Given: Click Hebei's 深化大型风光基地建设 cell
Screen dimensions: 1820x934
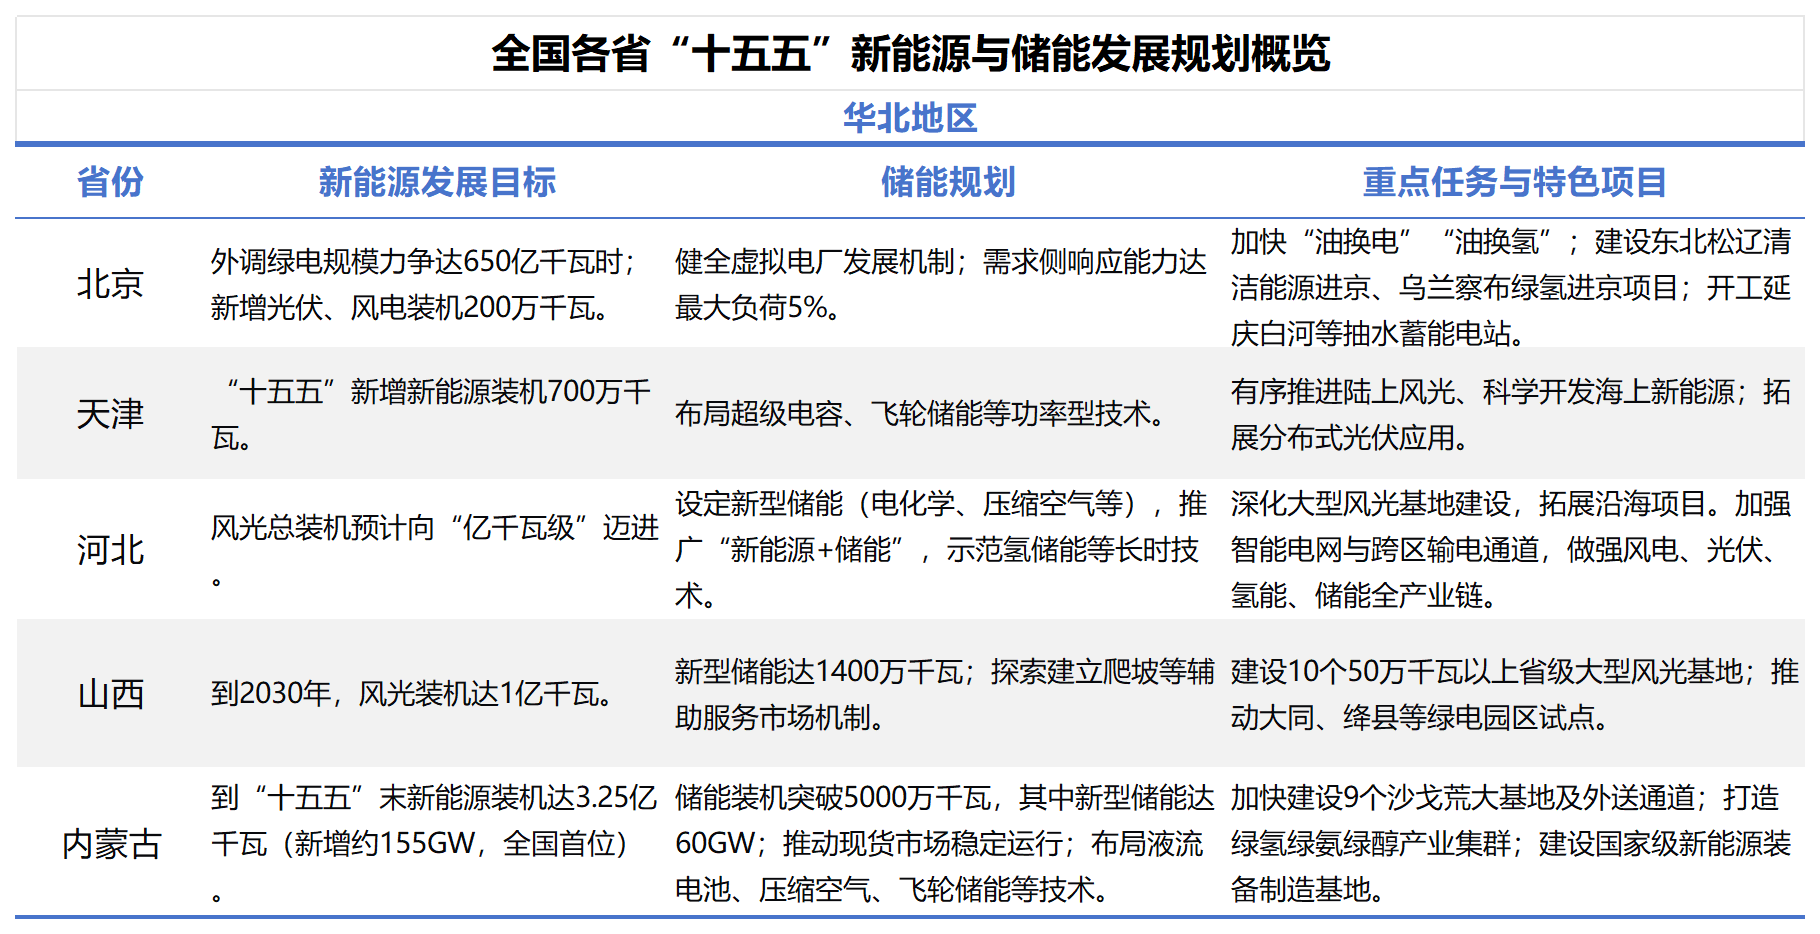Looking at the screenshot, I should point(1510,550).
